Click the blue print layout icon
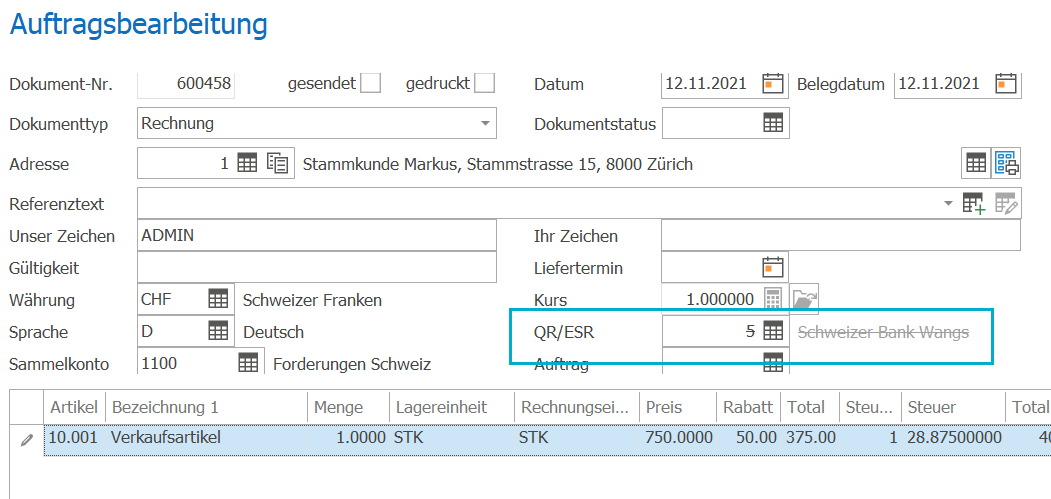The height and width of the screenshot is (499, 1051). tap(1006, 163)
